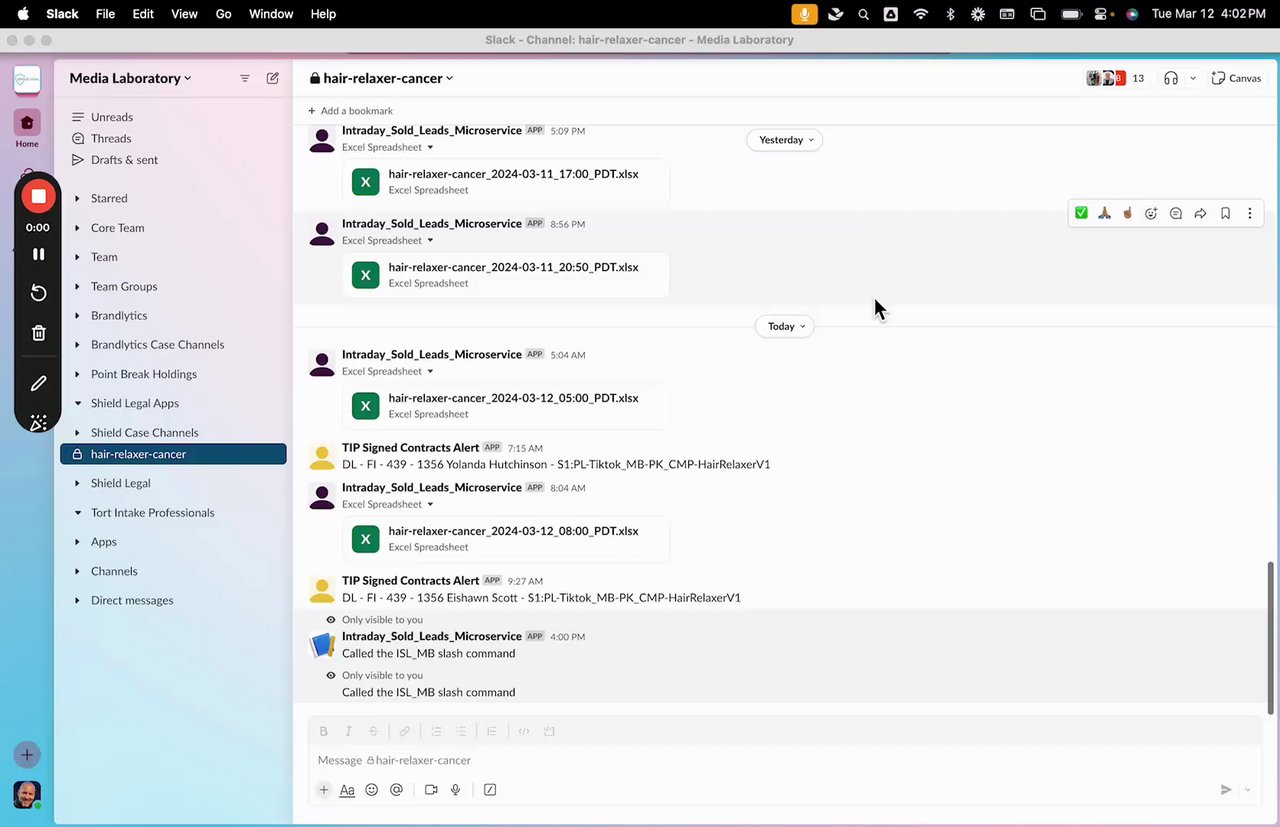1280x827 pixels.
Task: Pause the screen recording
Action: 38,254
